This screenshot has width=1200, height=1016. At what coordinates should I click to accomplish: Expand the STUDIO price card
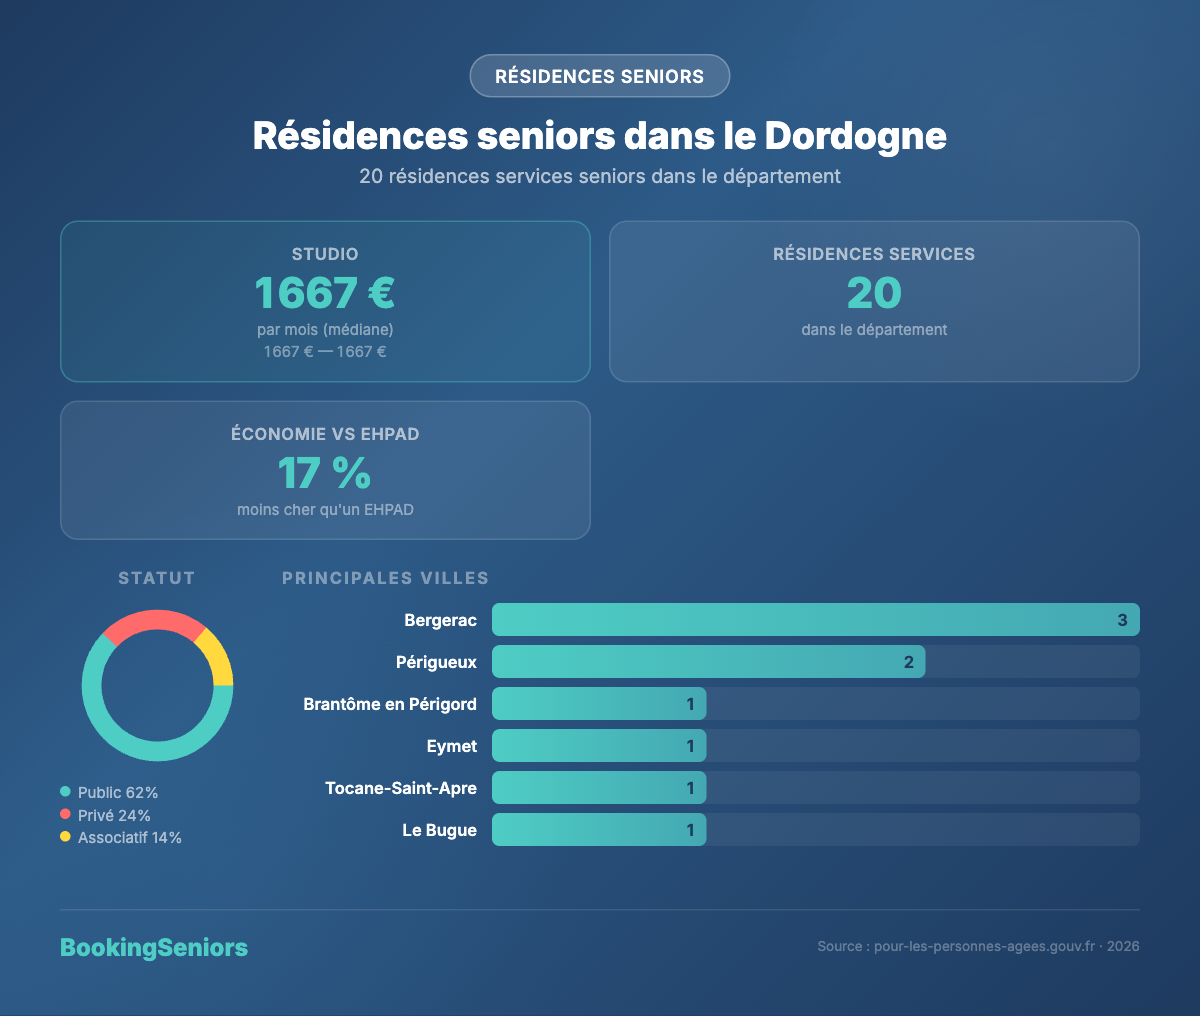(325, 301)
